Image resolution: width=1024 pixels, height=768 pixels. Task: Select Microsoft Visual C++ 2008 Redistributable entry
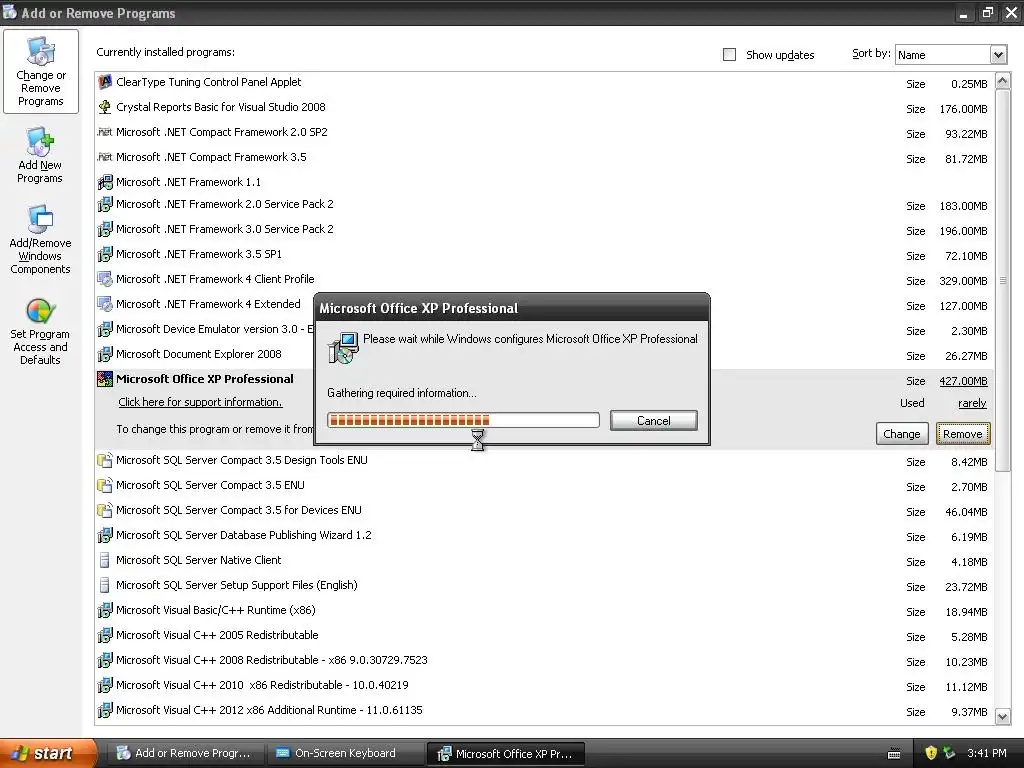pyautogui.click(x=272, y=660)
